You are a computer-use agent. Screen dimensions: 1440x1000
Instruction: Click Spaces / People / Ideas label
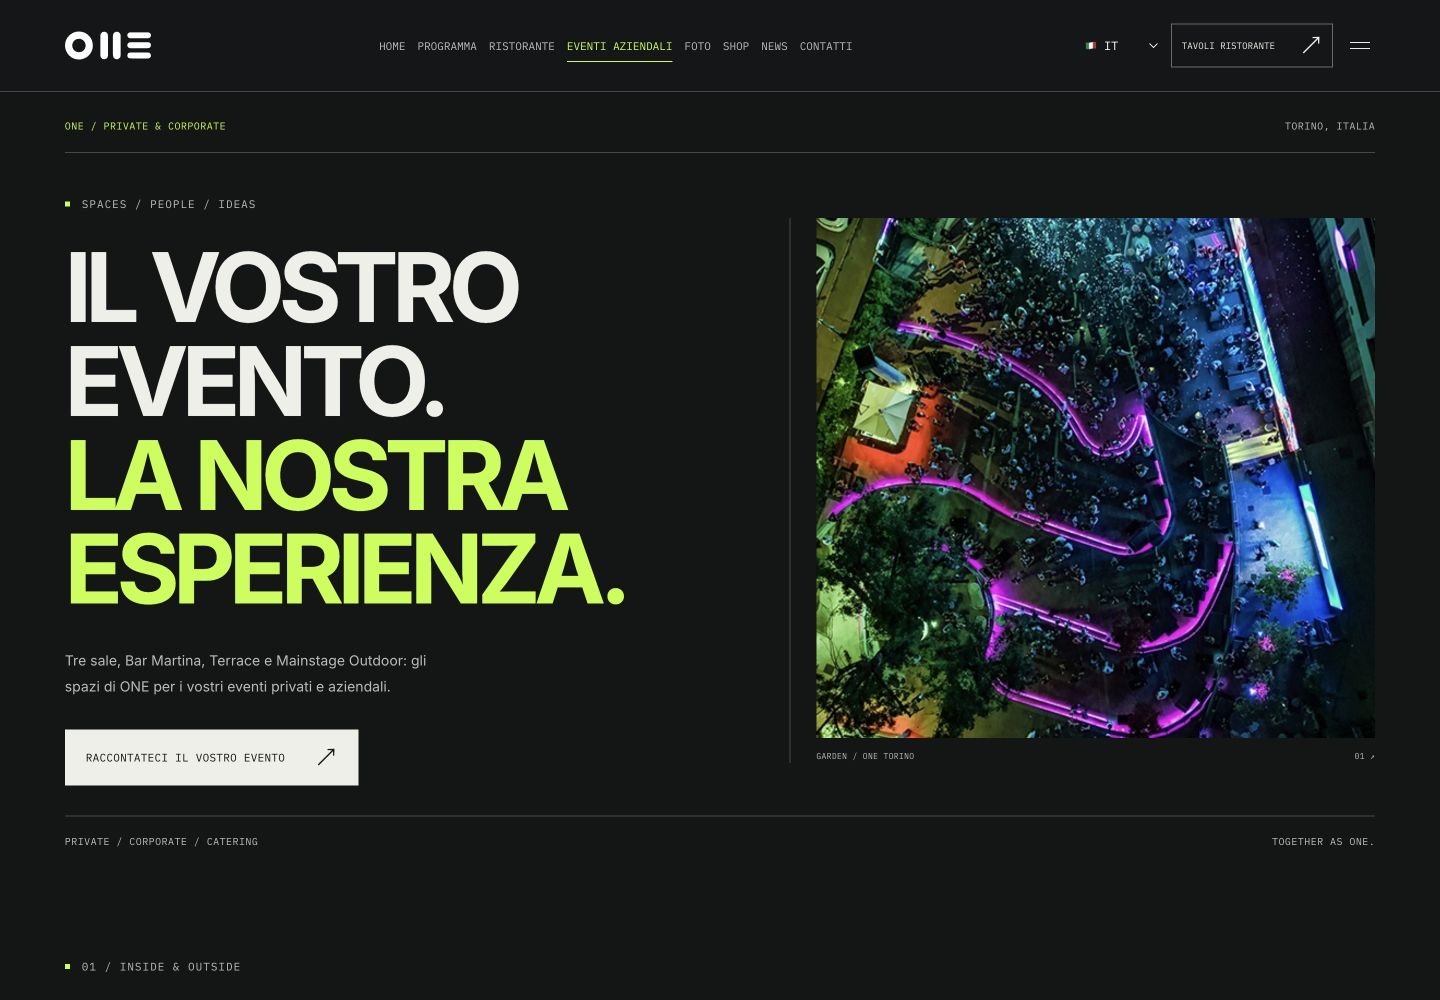[x=169, y=204]
